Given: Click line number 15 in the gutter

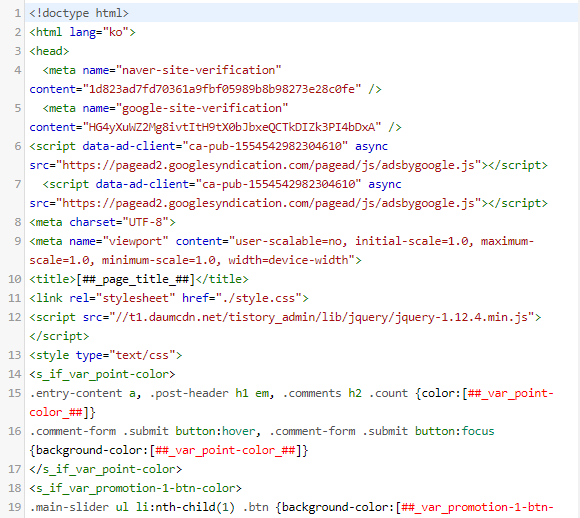Looking at the screenshot, I should [15, 393].
